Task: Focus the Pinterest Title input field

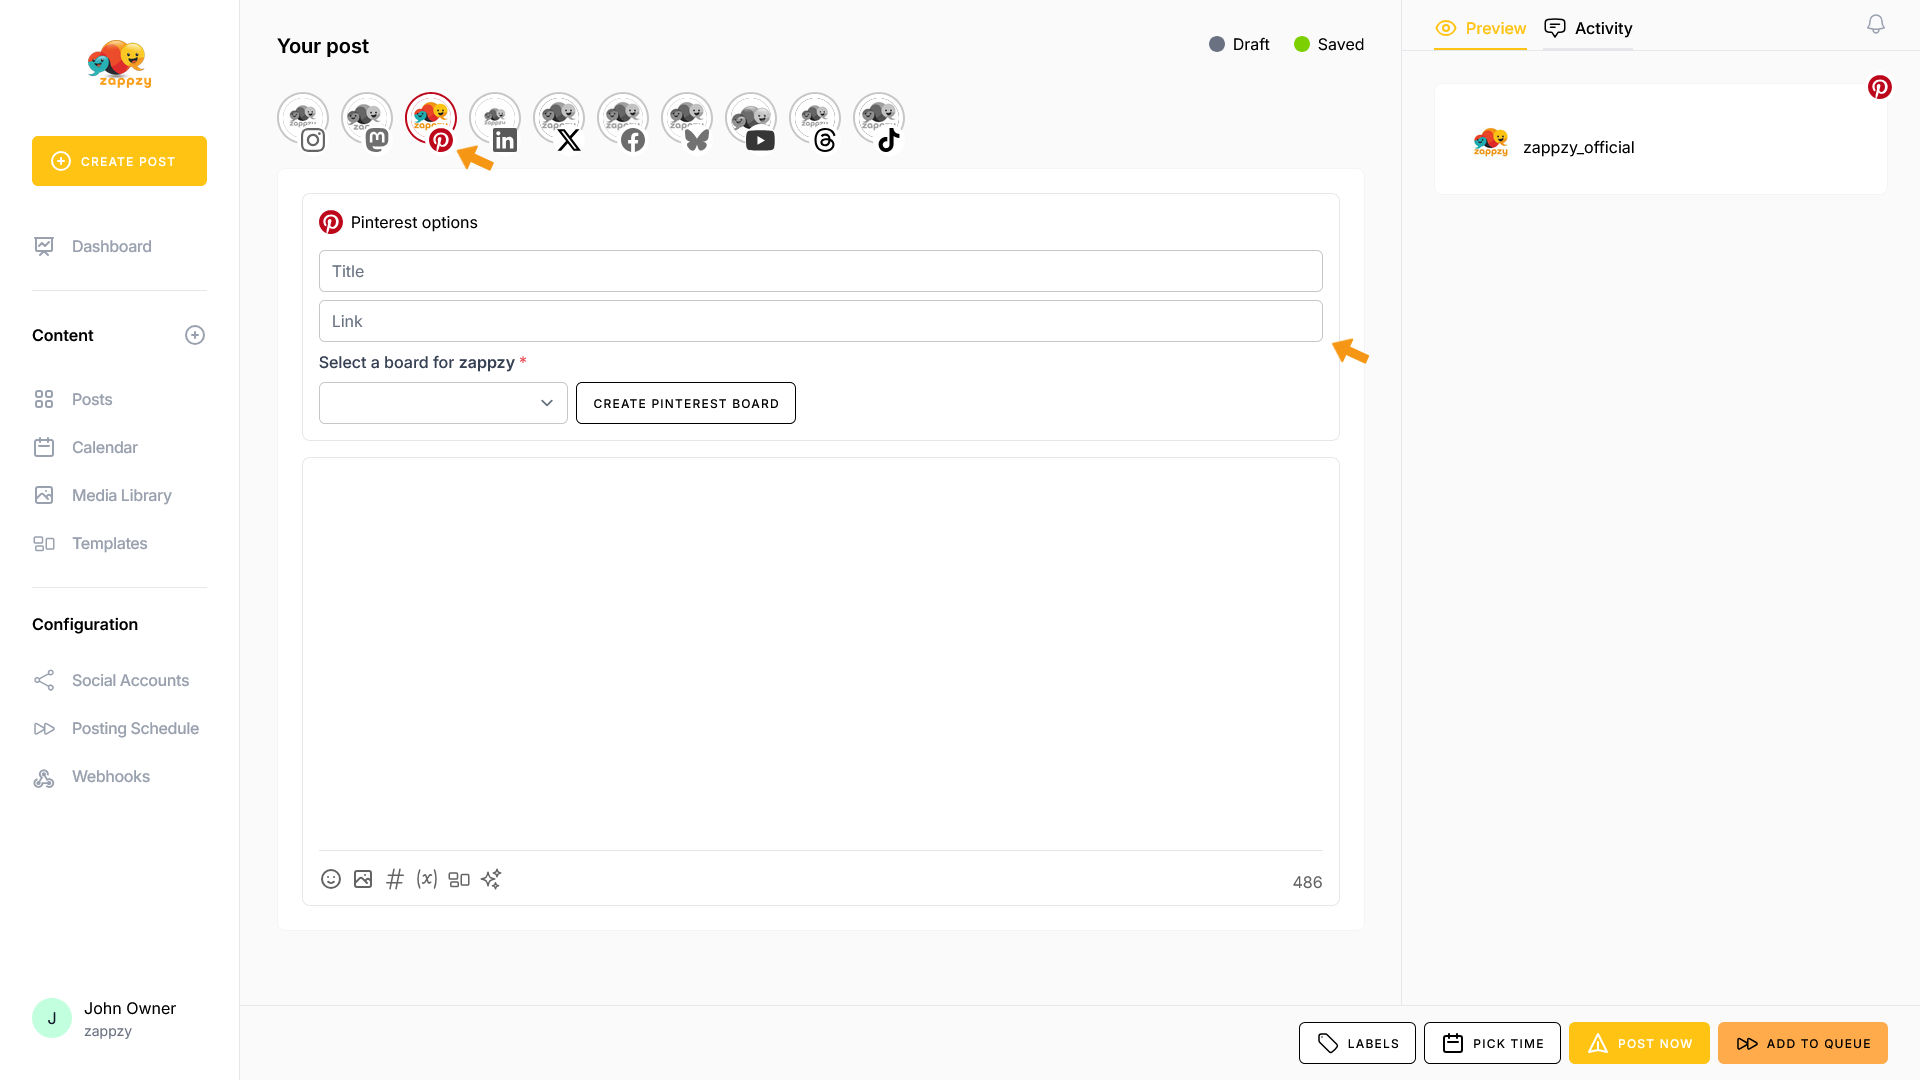Action: pos(820,271)
